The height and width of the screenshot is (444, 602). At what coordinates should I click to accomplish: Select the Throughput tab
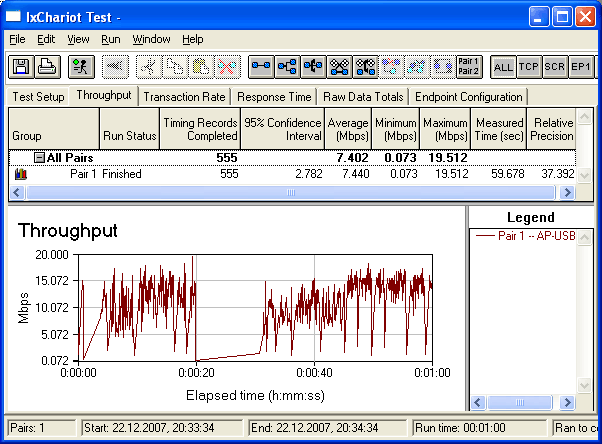pyautogui.click(x=104, y=95)
